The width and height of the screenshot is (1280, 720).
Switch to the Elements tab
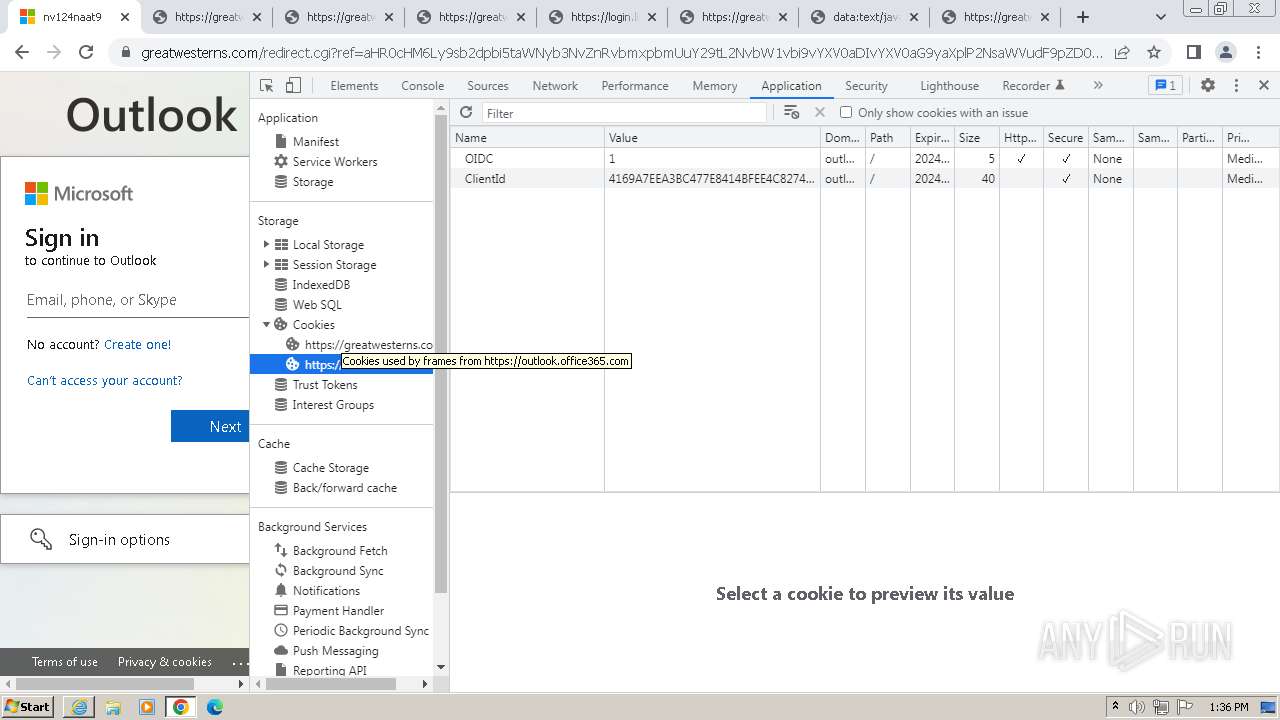tap(354, 86)
